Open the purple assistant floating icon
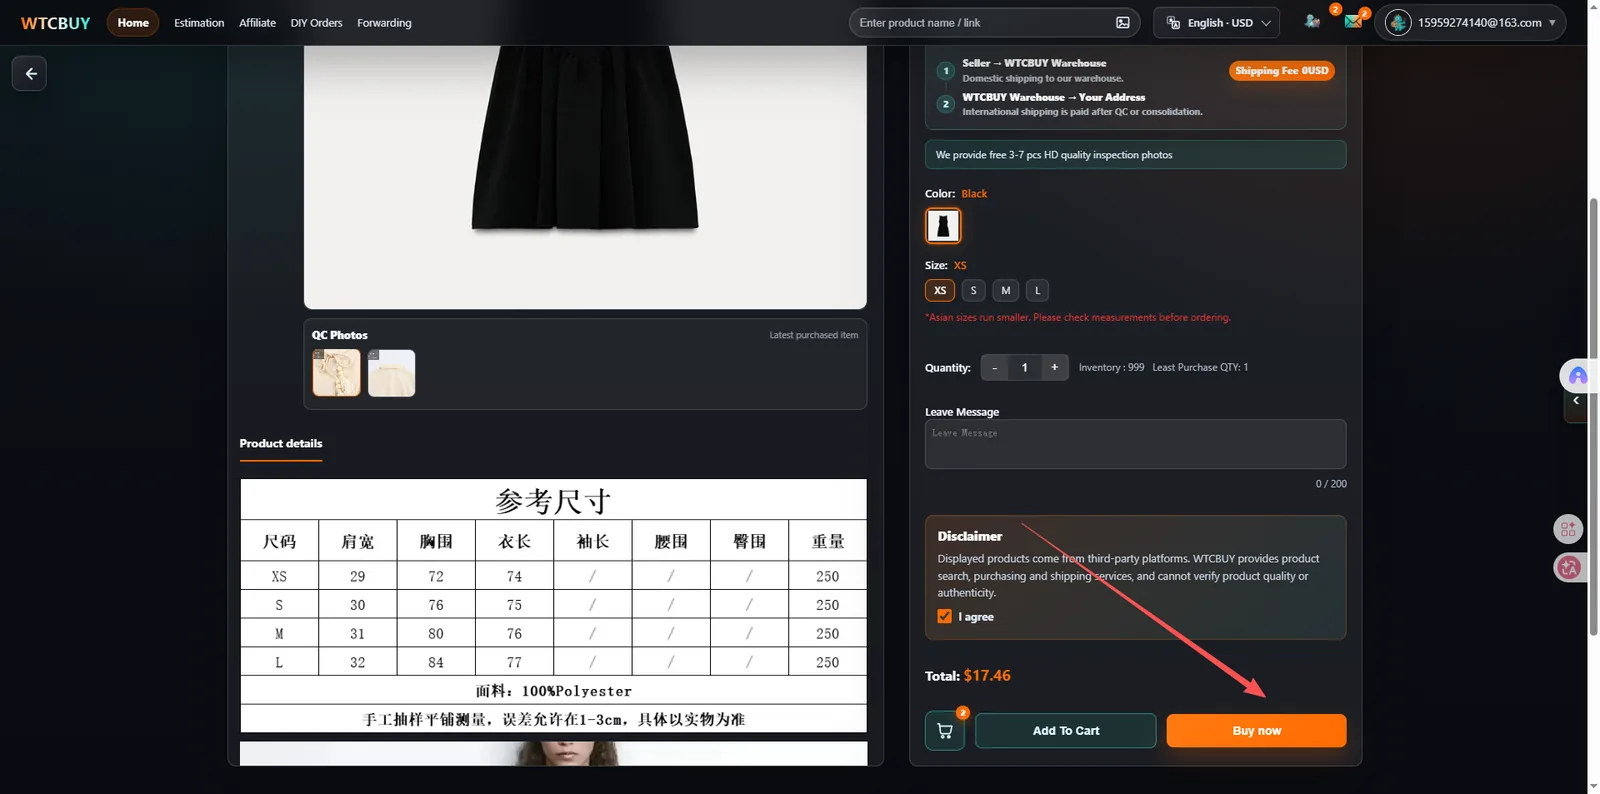 click(1577, 376)
